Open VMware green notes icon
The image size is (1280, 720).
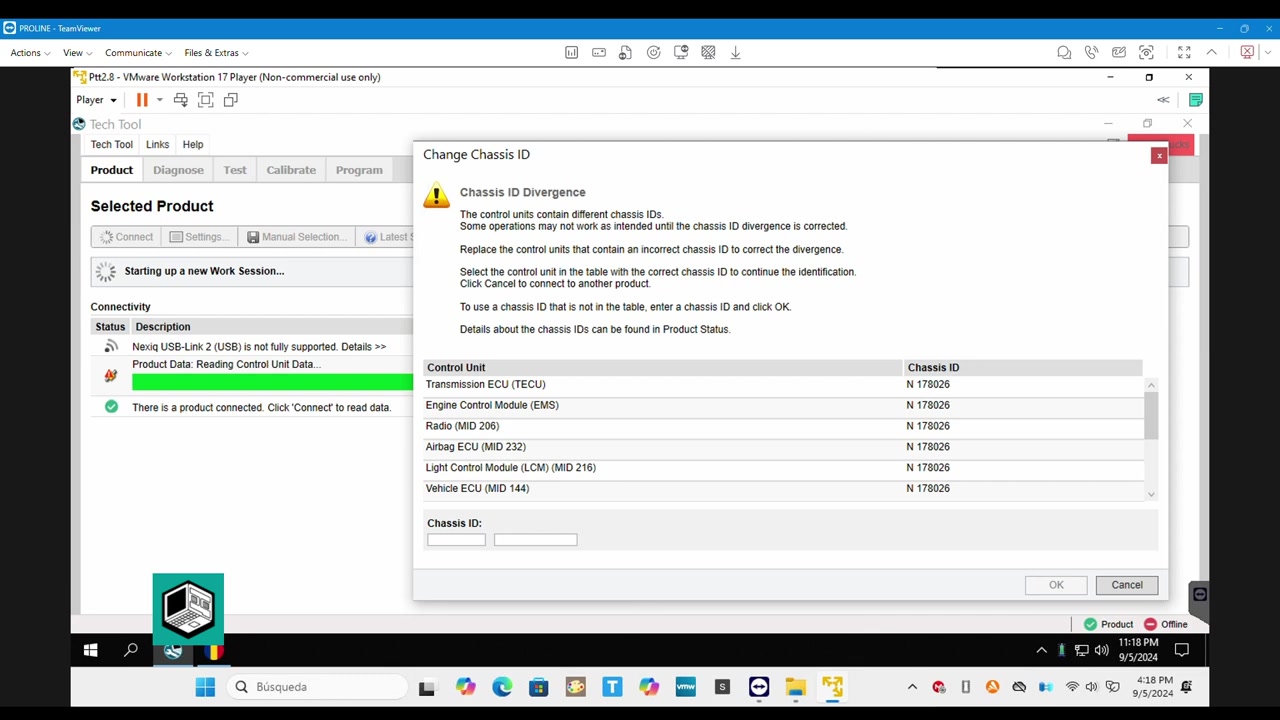click(1195, 100)
